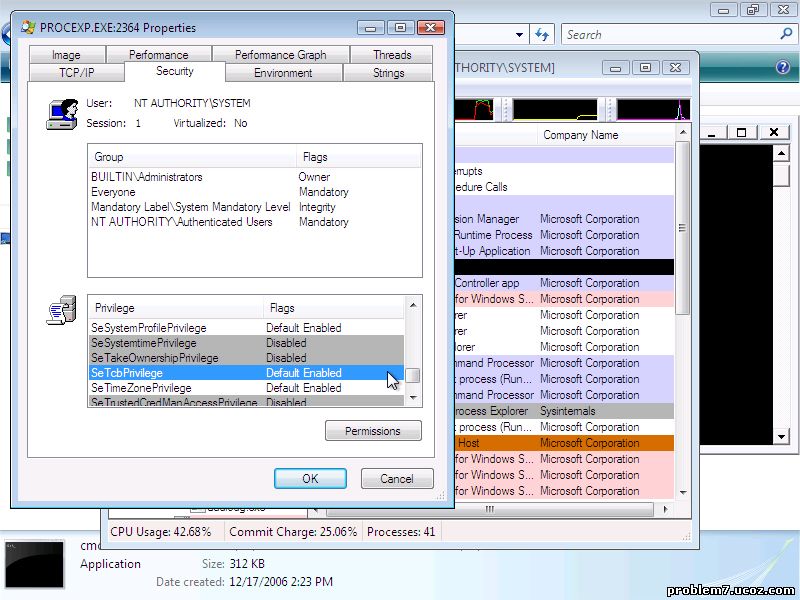The width and height of the screenshot is (800, 600).
Task: Click the Cancel button
Action: [x=396, y=479]
